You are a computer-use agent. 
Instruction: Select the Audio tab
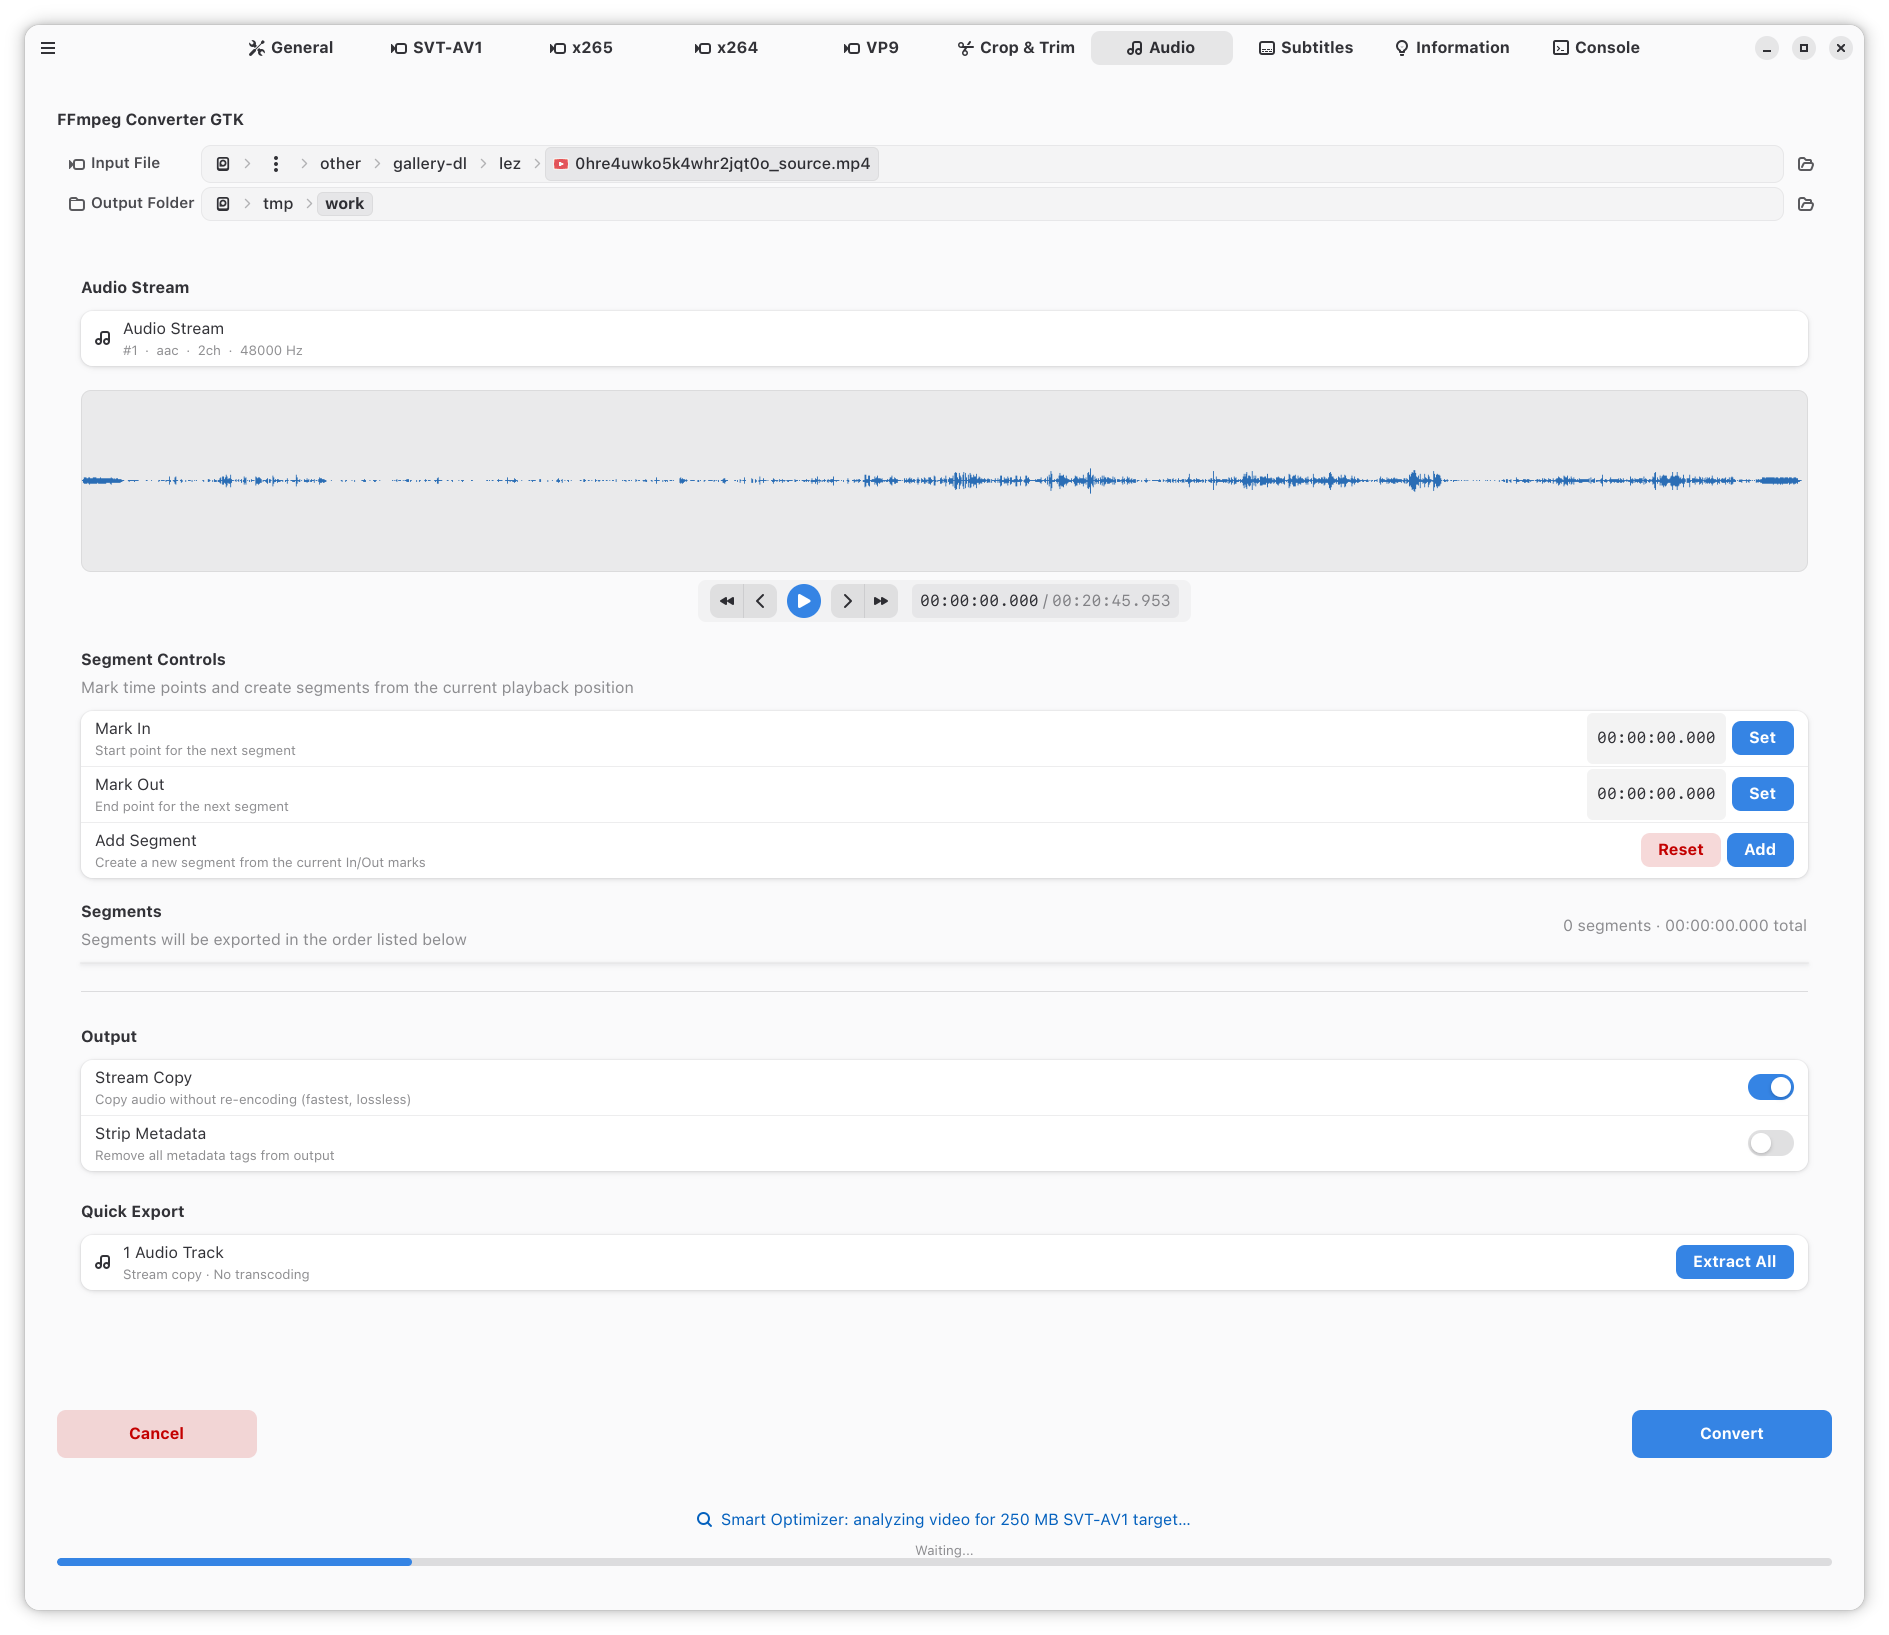point(1162,48)
